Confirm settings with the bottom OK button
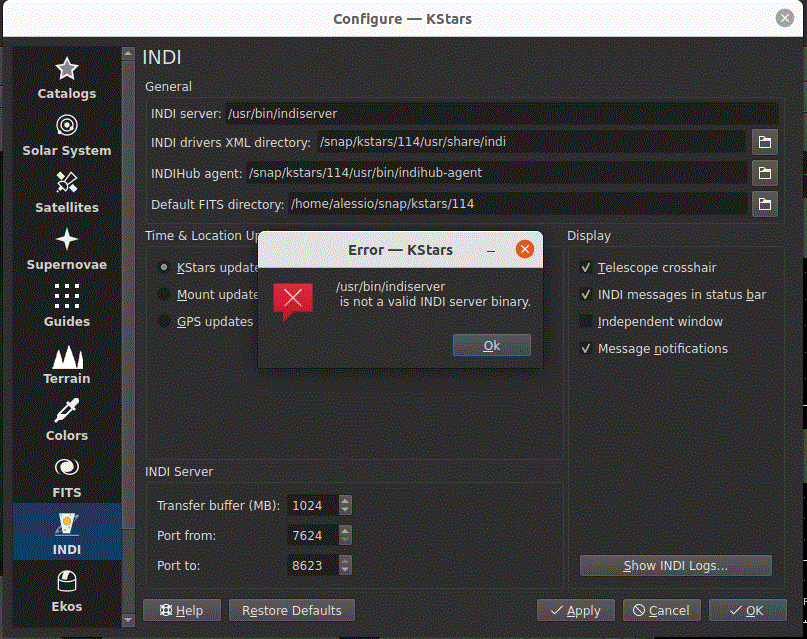The height and width of the screenshot is (639, 807). (x=747, y=610)
